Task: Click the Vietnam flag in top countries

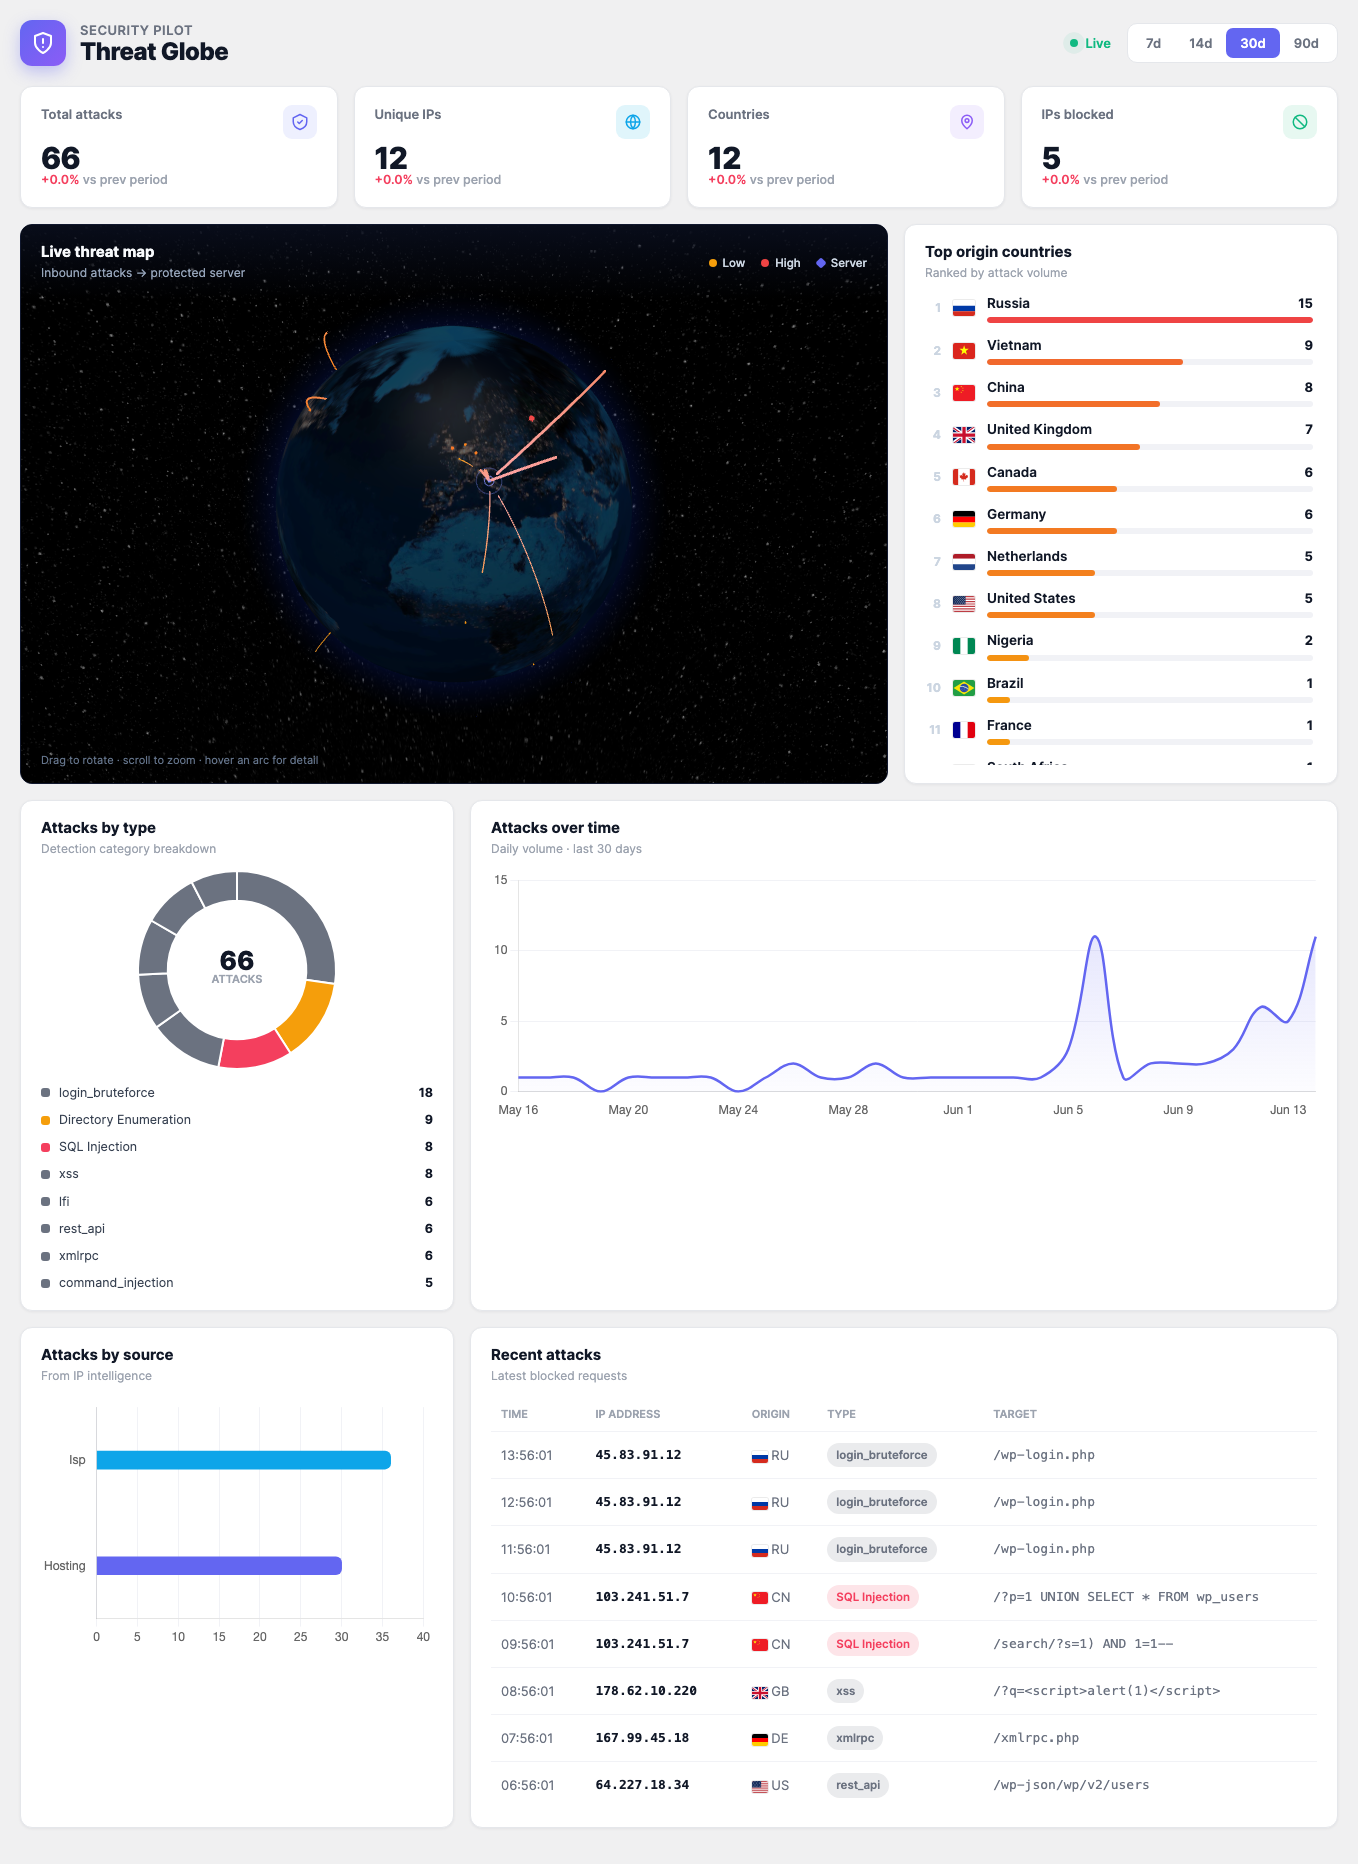Action: tap(964, 350)
